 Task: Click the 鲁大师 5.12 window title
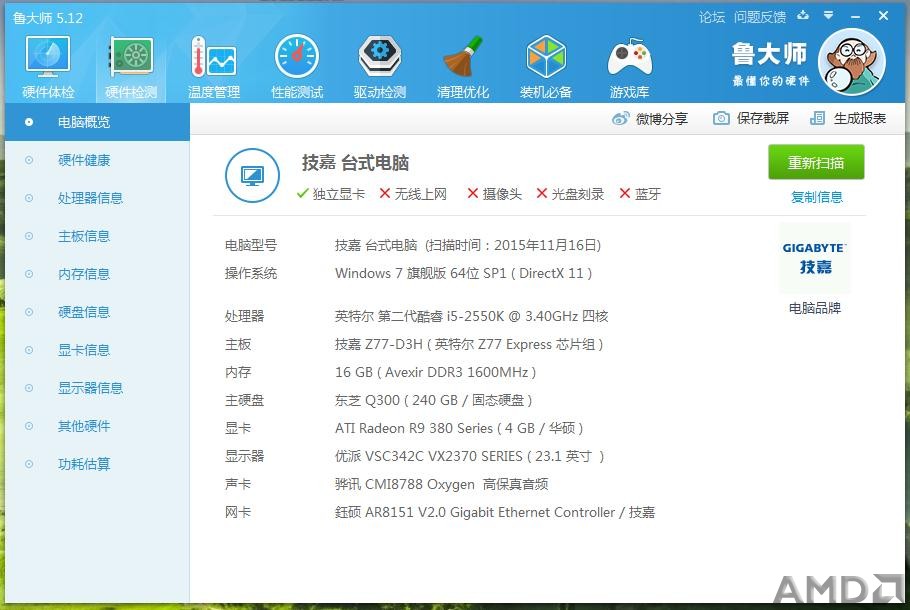pyautogui.click(x=48, y=18)
